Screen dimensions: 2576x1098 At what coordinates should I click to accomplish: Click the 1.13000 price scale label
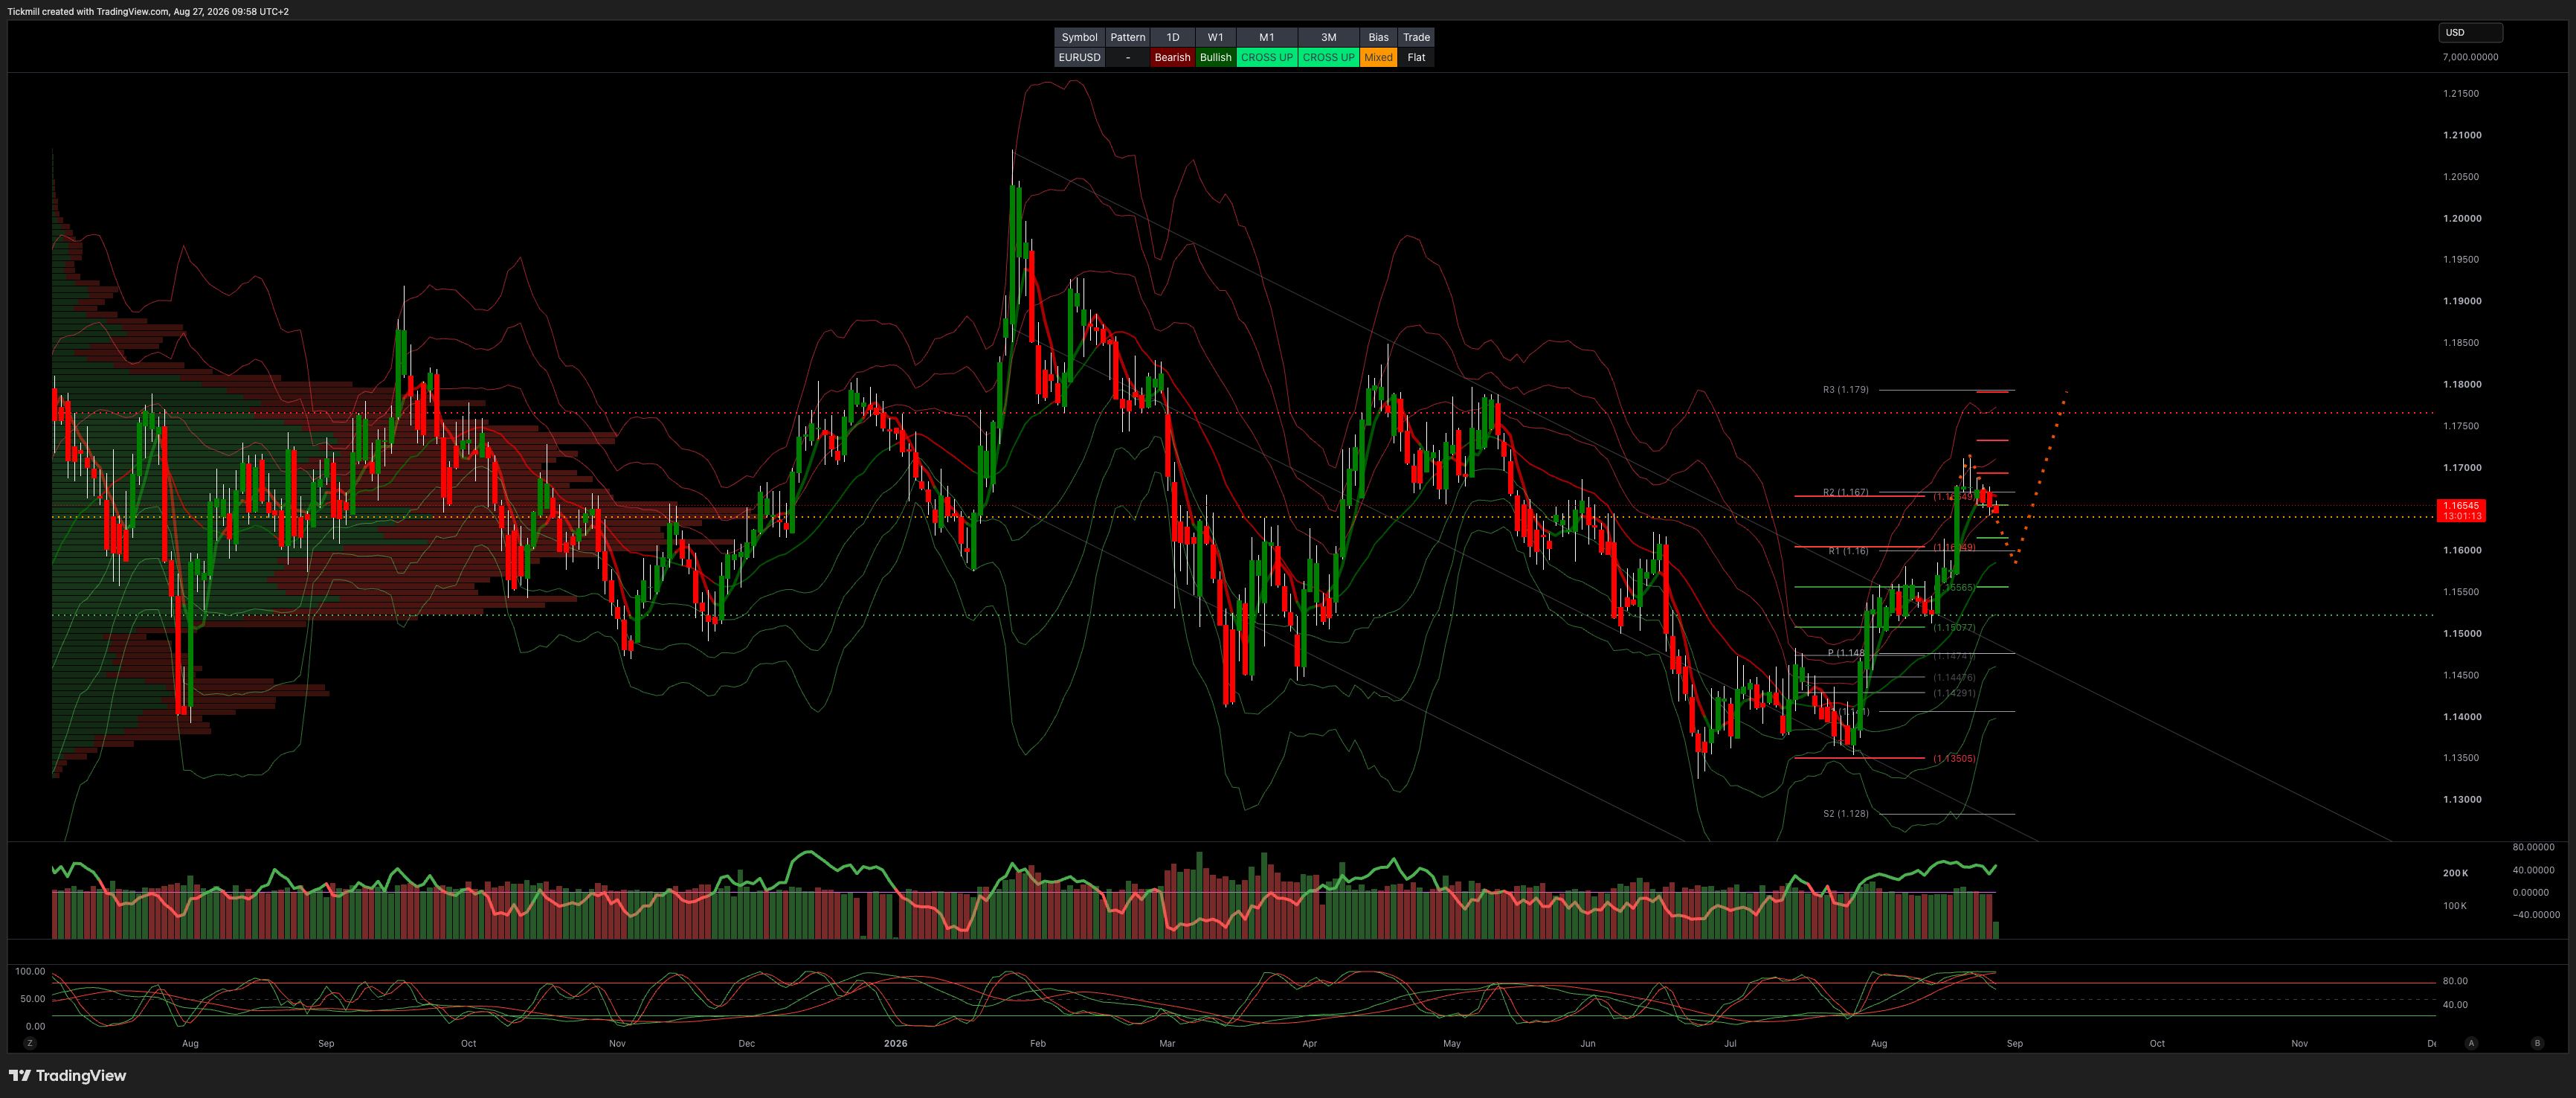[x=2462, y=799]
